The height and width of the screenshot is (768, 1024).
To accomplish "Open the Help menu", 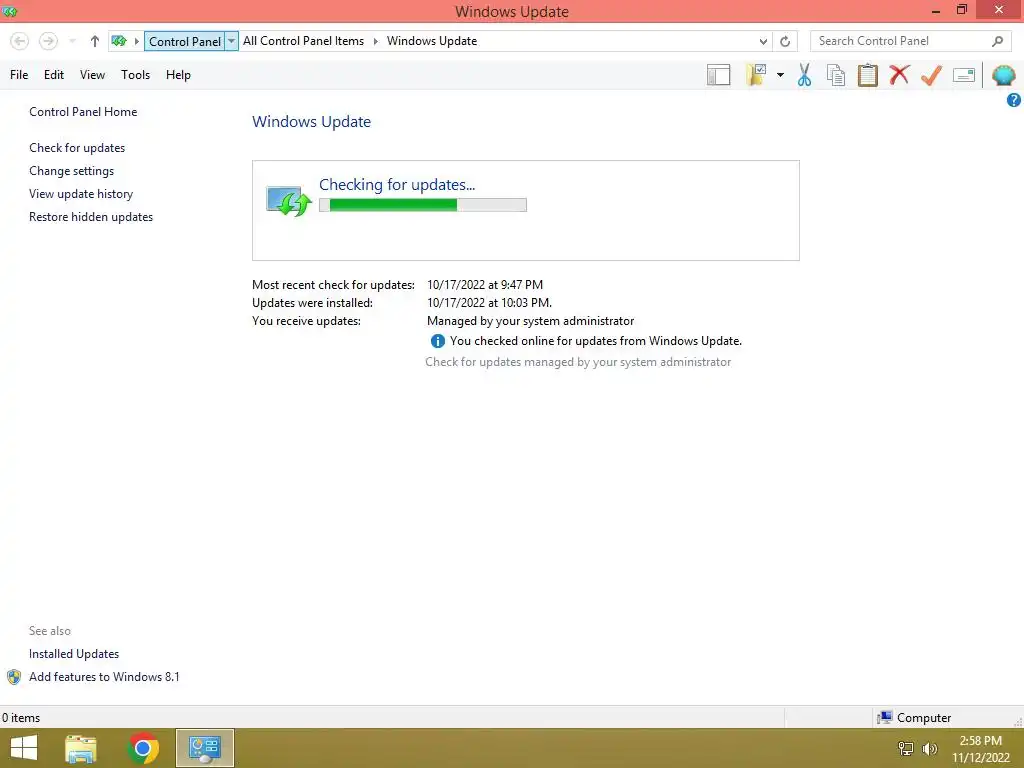I will (178, 75).
